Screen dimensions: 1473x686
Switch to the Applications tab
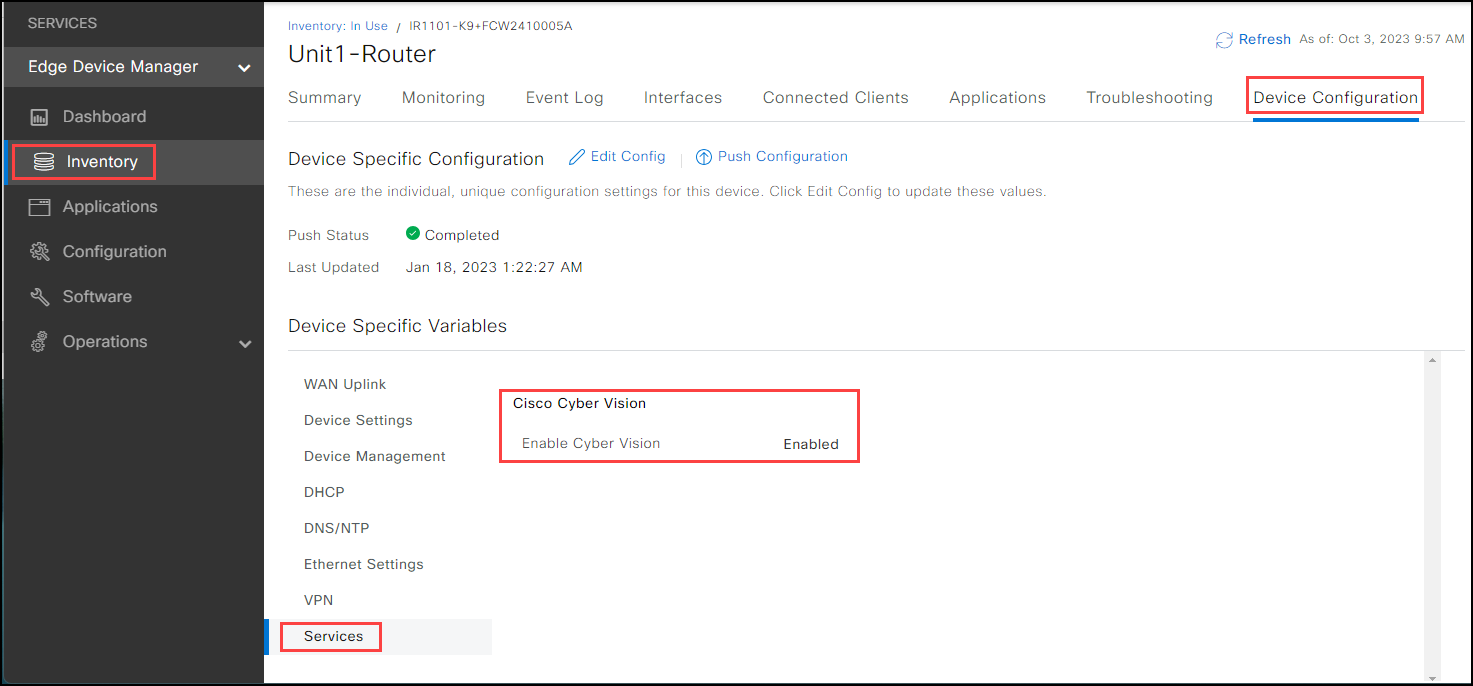pos(997,98)
